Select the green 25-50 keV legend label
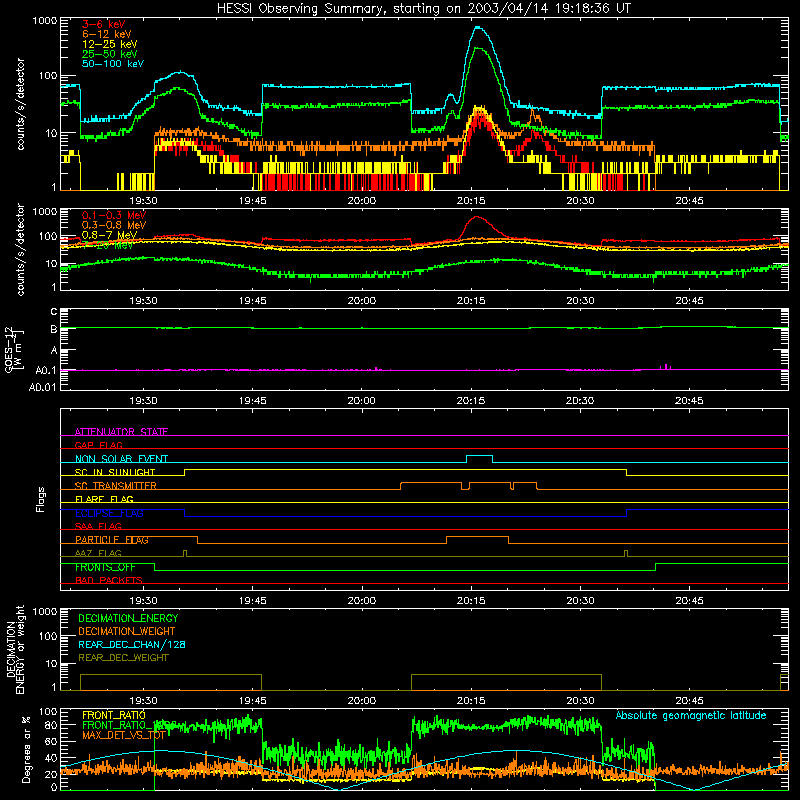This screenshot has height=800, width=800. click(x=110, y=54)
